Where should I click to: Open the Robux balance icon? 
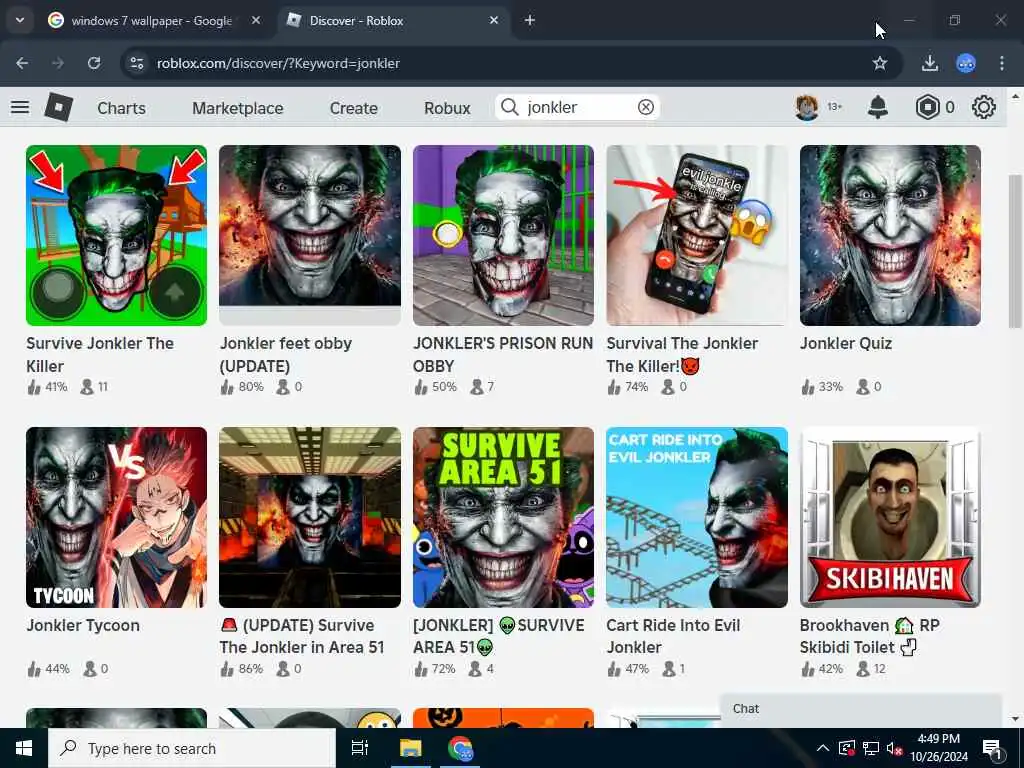pos(927,107)
